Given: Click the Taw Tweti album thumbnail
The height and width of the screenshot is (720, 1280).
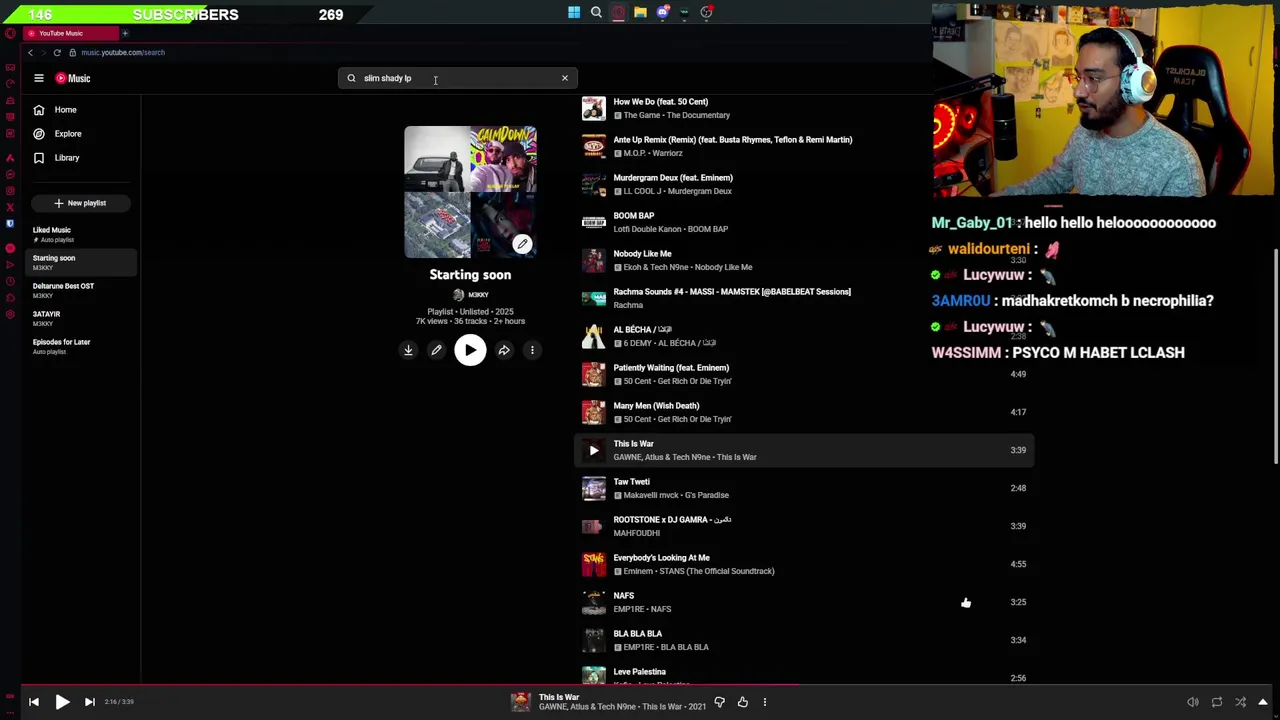Looking at the screenshot, I should (x=594, y=488).
